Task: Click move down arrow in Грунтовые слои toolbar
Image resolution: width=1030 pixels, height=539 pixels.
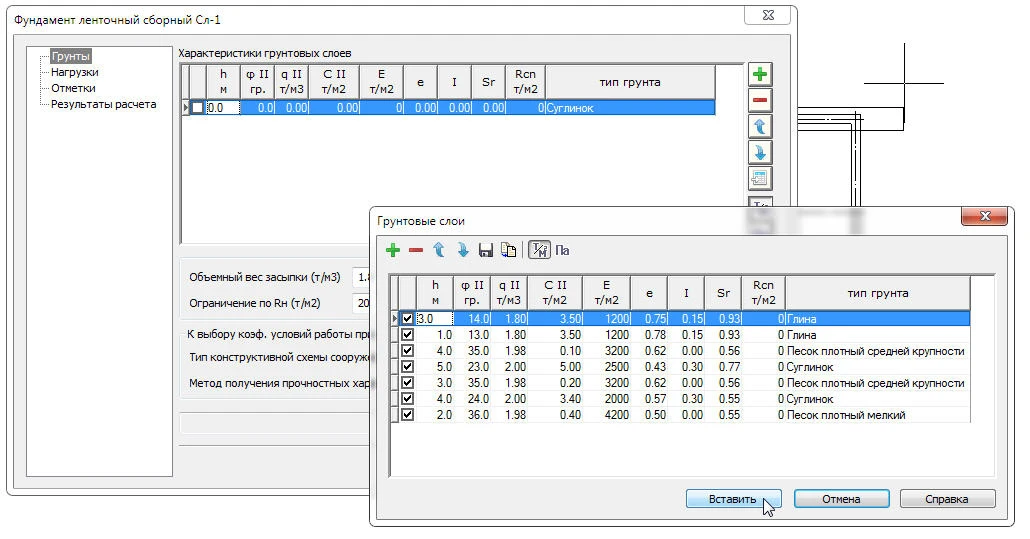Action: coord(463,250)
